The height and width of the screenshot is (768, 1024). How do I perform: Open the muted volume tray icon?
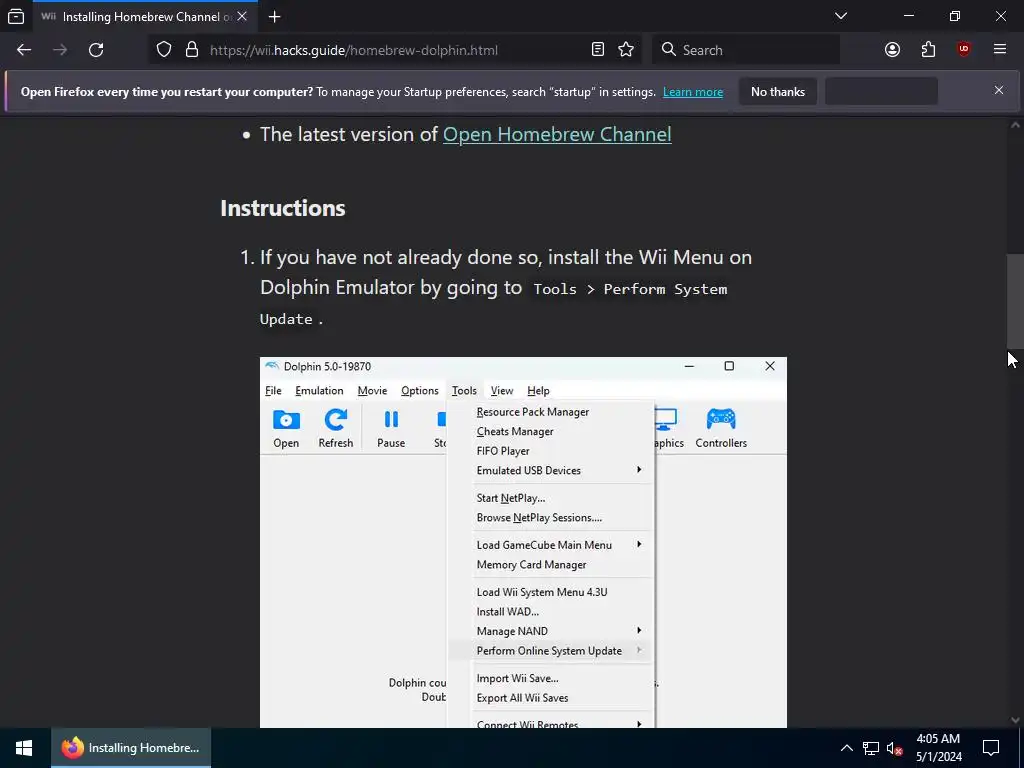click(894, 748)
